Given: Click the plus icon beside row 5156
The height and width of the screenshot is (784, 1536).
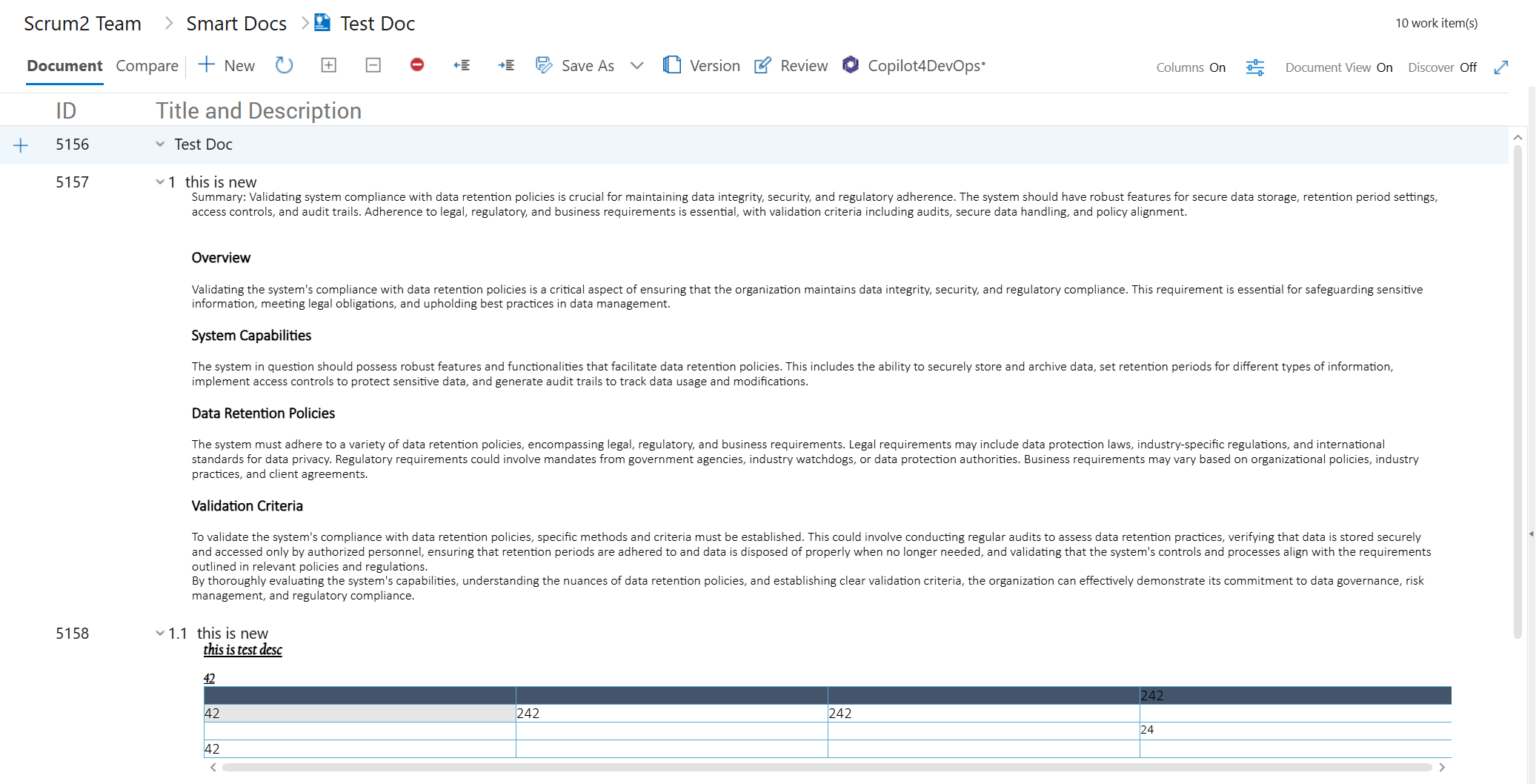Looking at the screenshot, I should (x=21, y=144).
